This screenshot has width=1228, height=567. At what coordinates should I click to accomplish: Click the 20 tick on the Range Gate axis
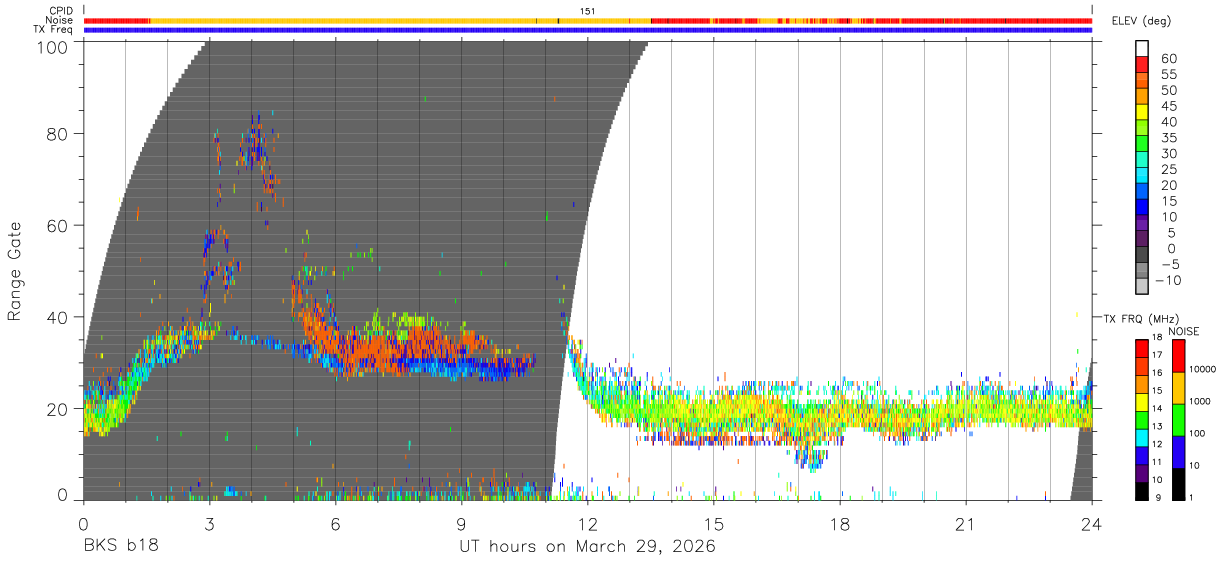click(59, 409)
